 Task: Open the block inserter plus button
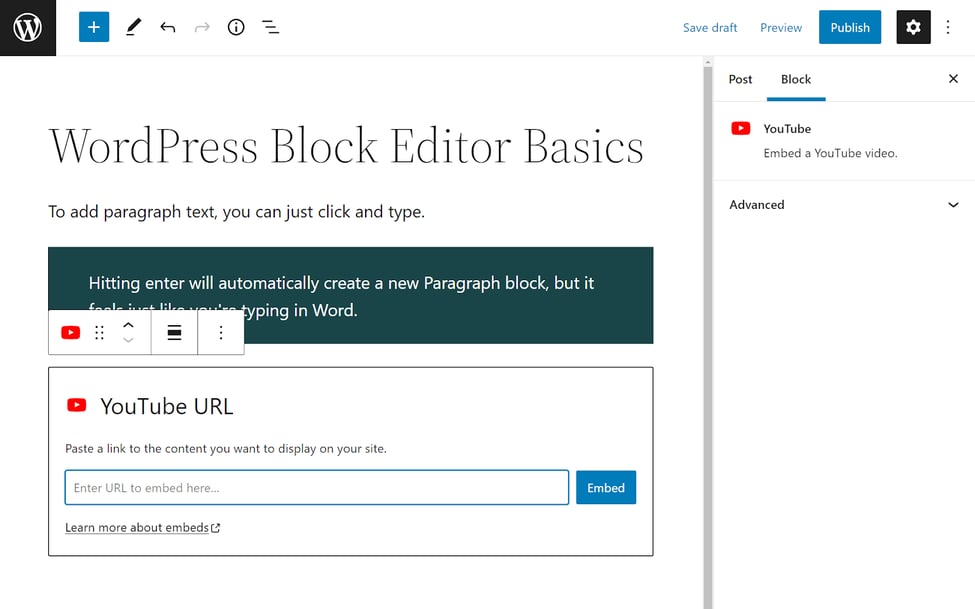(x=94, y=28)
